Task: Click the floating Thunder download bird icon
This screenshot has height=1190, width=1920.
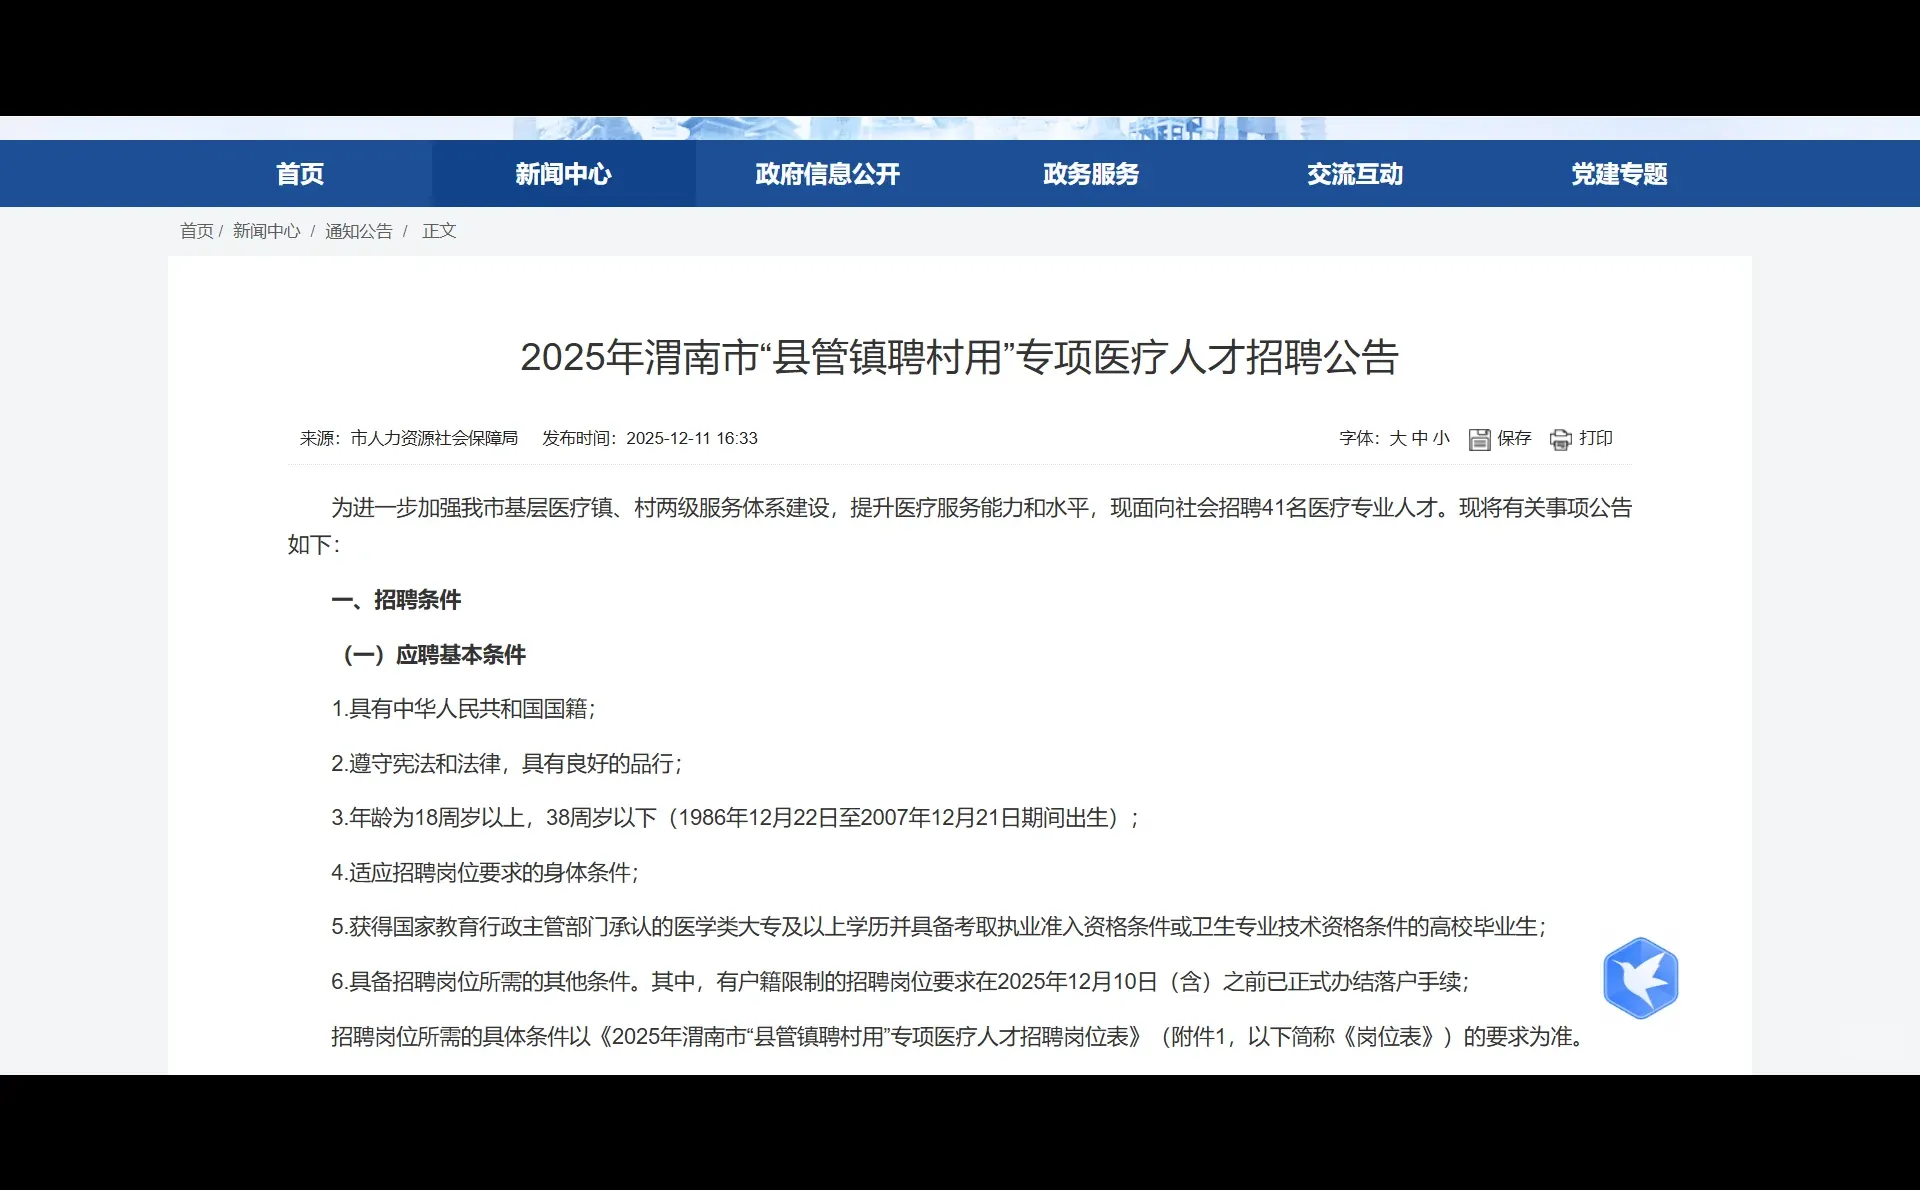Action: 1642,978
